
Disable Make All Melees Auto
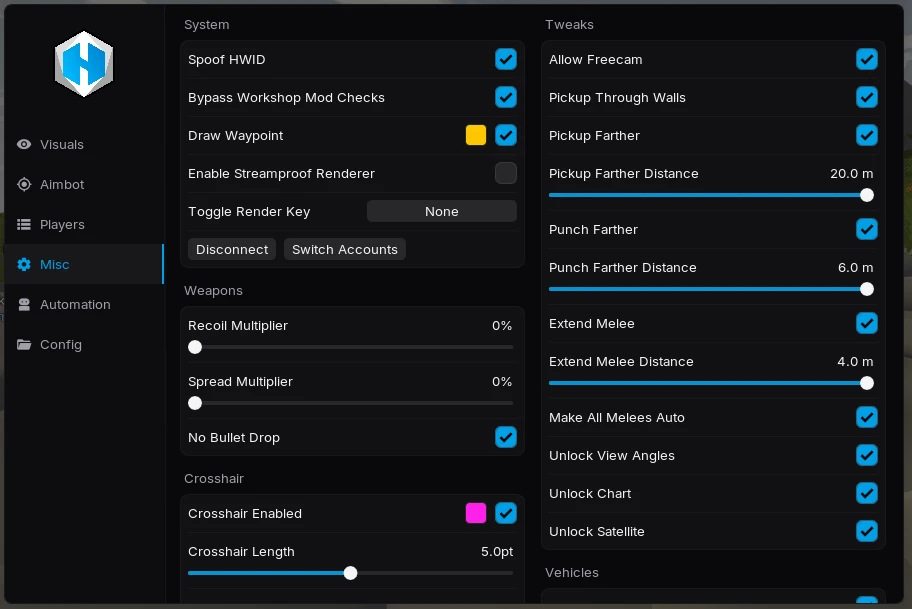tap(867, 417)
